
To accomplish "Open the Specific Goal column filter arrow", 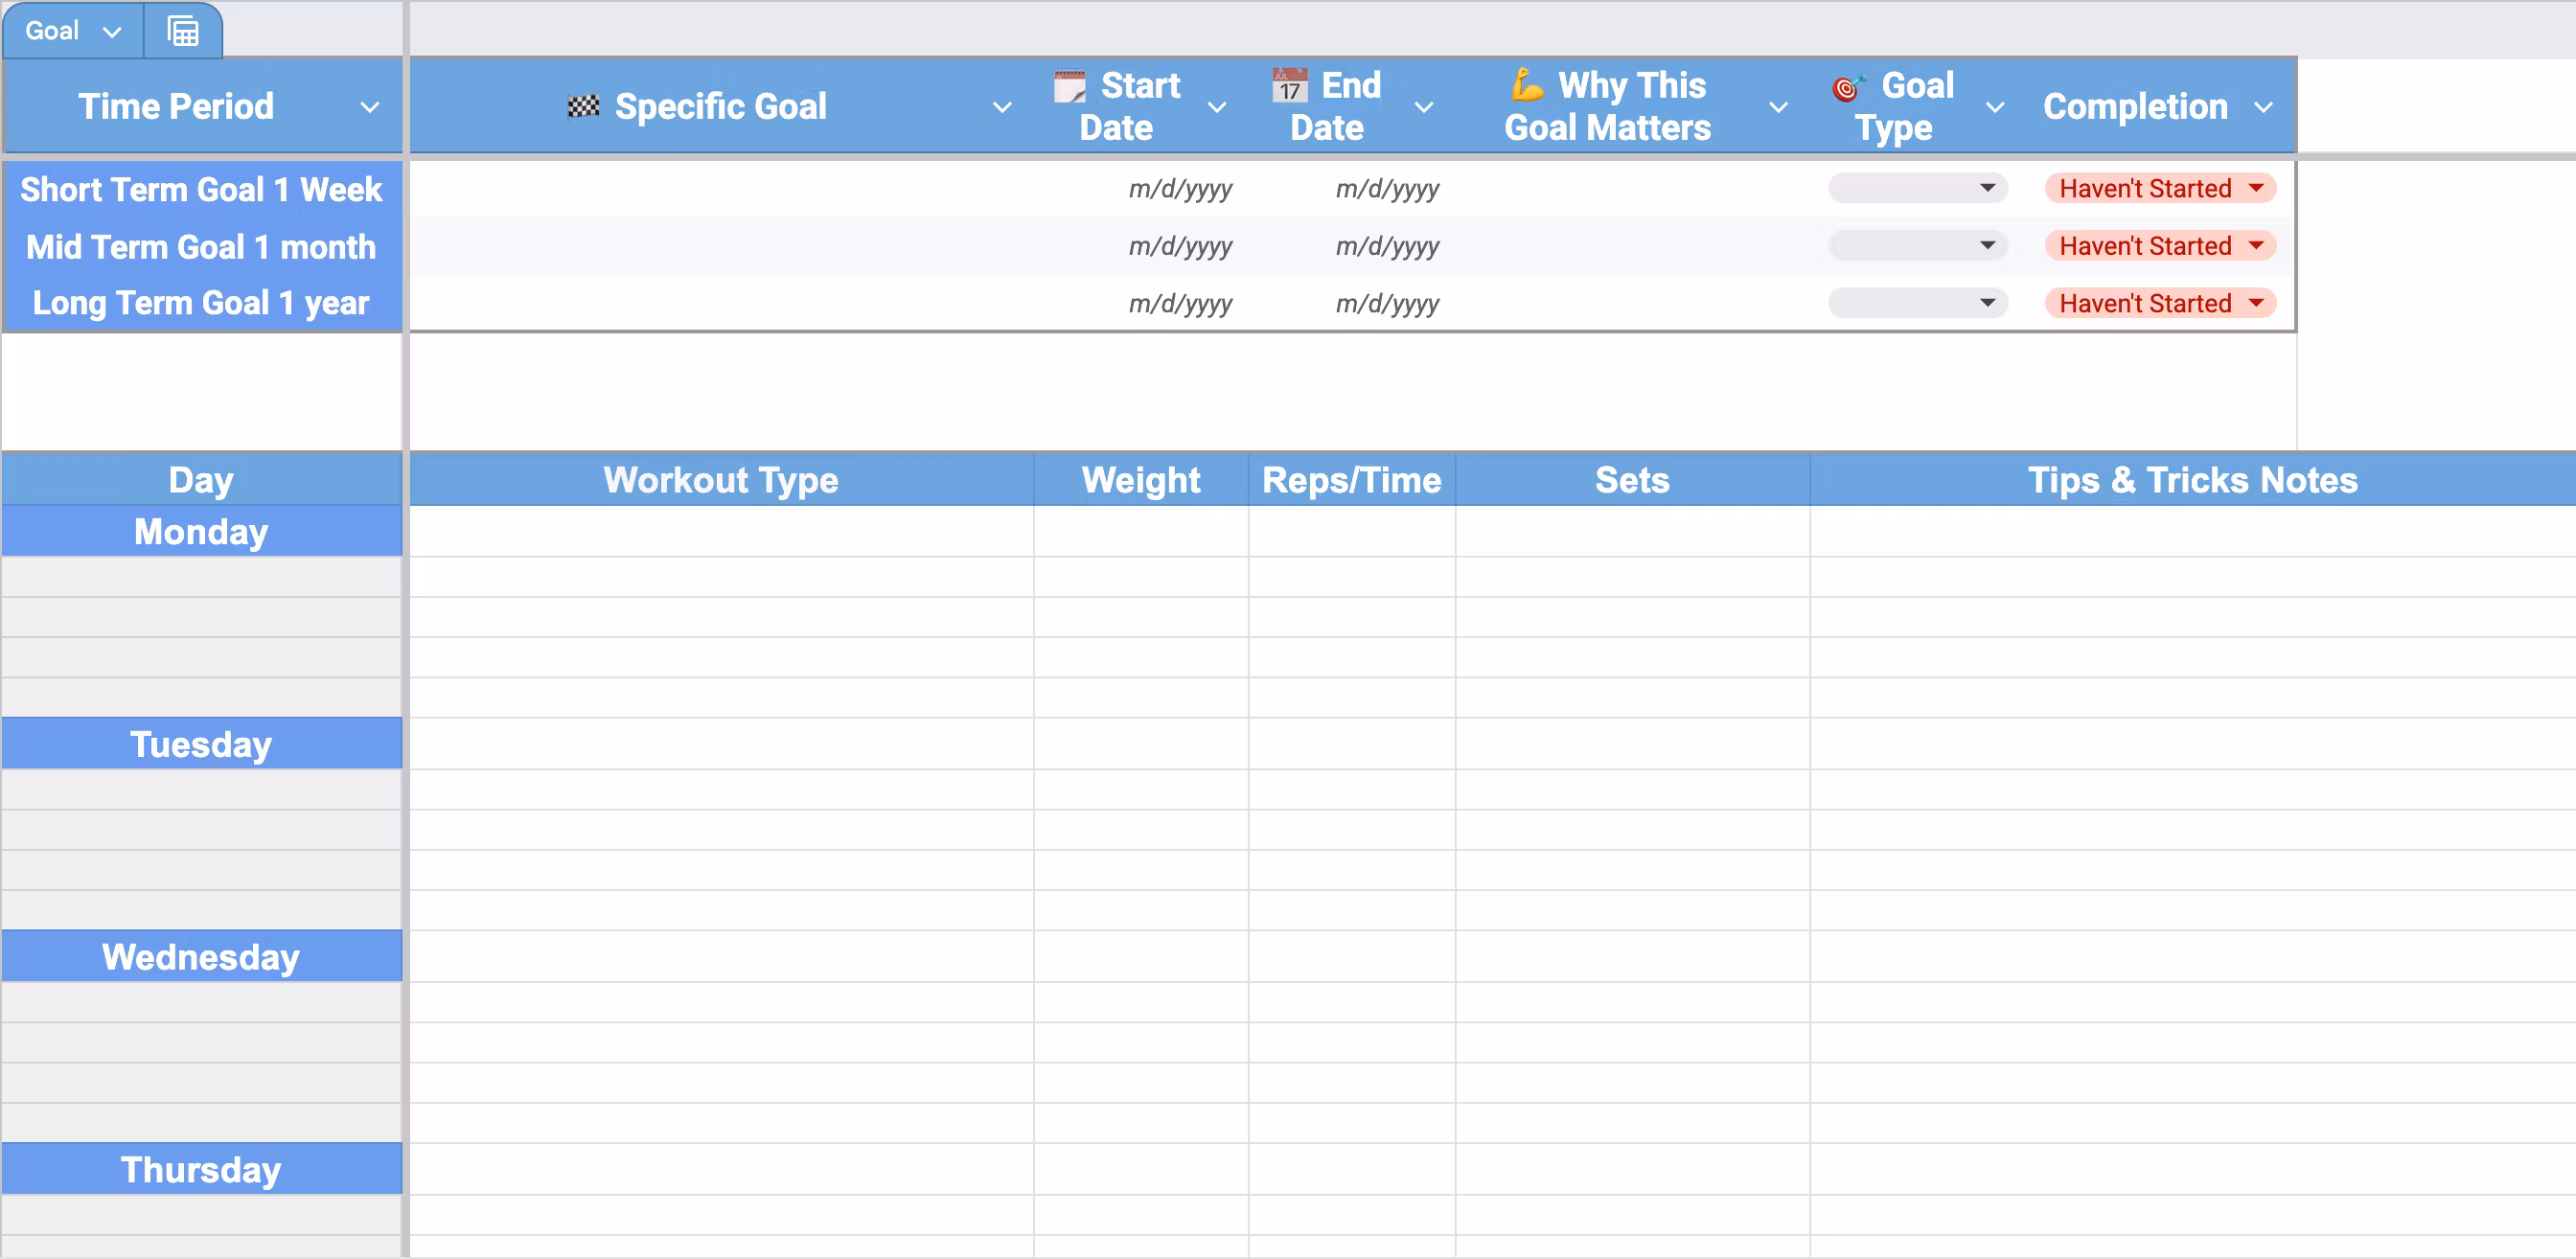I will (1001, 107).
